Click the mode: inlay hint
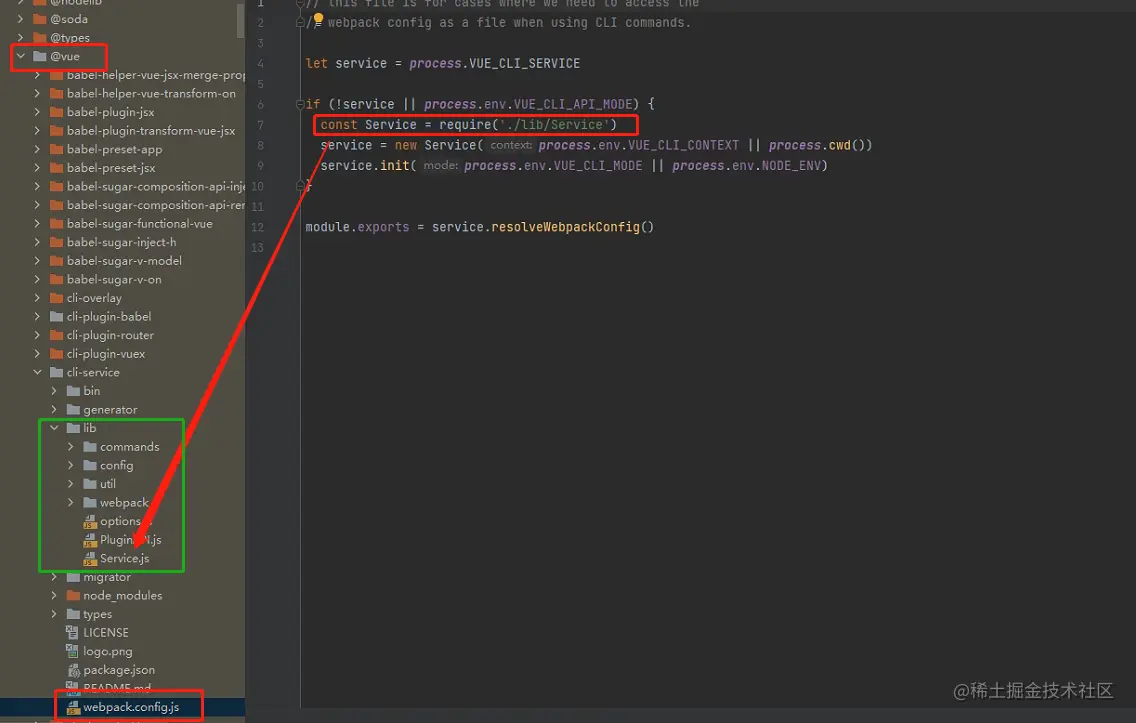Screen dimensions: 1136x723 440,166
